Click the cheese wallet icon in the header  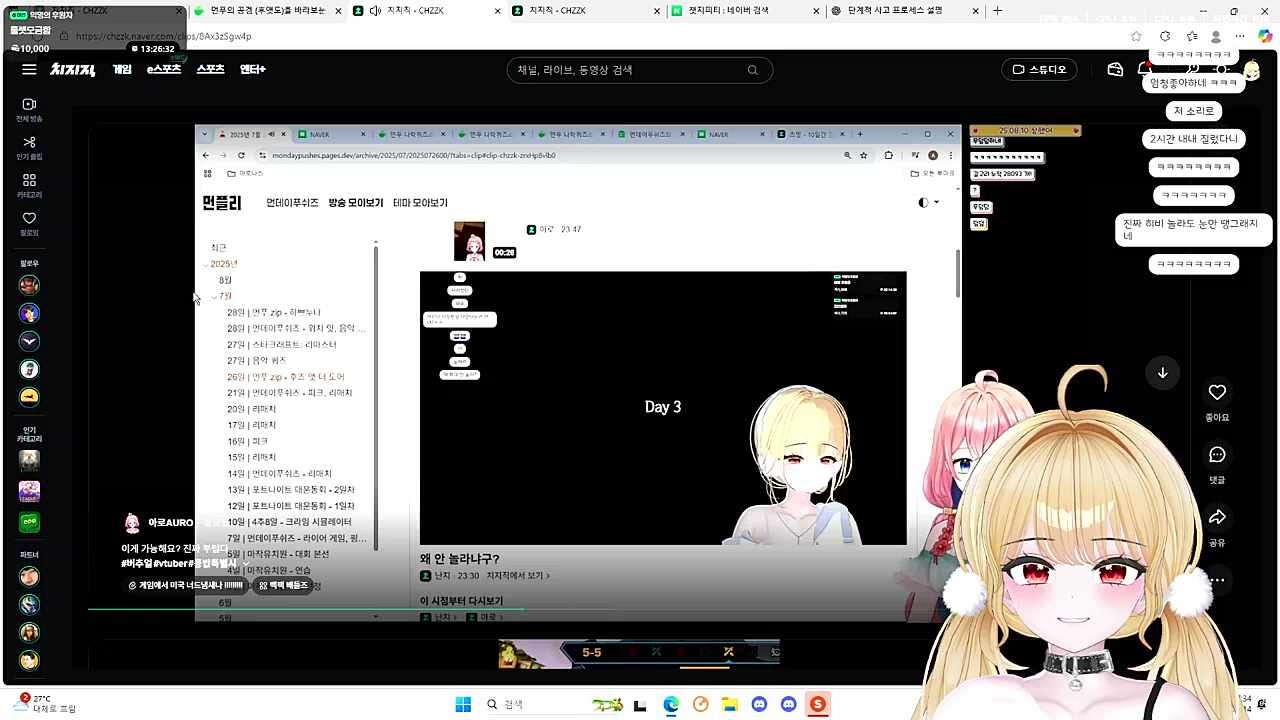pyautogui.click(x=1115, y=70)
